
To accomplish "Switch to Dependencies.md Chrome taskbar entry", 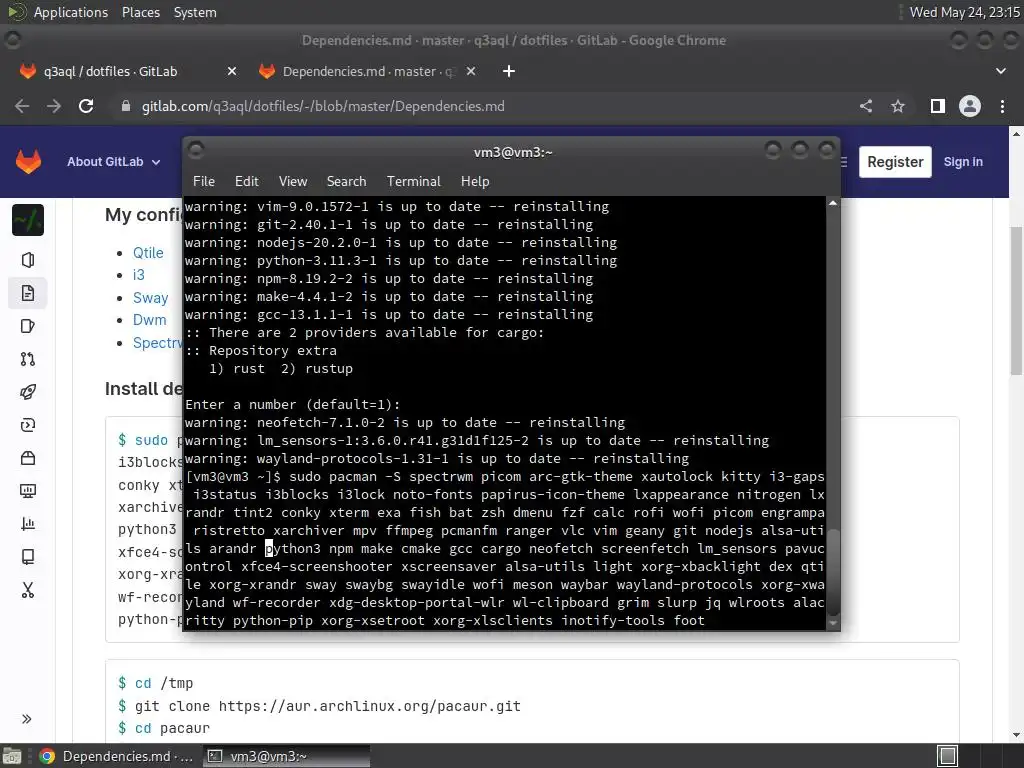I will [116, 756].
